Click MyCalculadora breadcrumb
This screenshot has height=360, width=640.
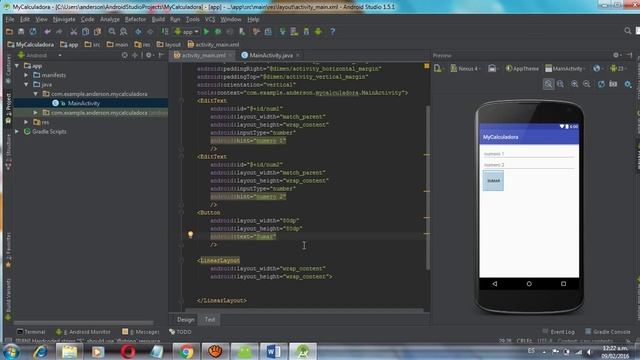[31, 44]
